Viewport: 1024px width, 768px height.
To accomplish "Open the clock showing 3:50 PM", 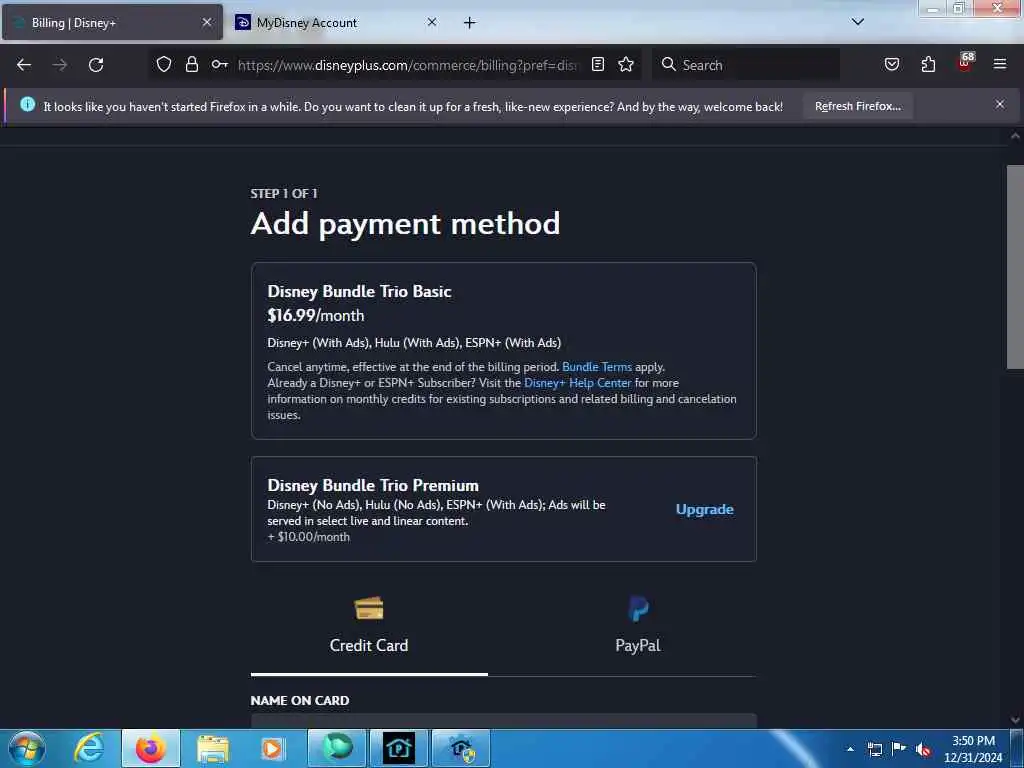I will click(x=973, y=749).
